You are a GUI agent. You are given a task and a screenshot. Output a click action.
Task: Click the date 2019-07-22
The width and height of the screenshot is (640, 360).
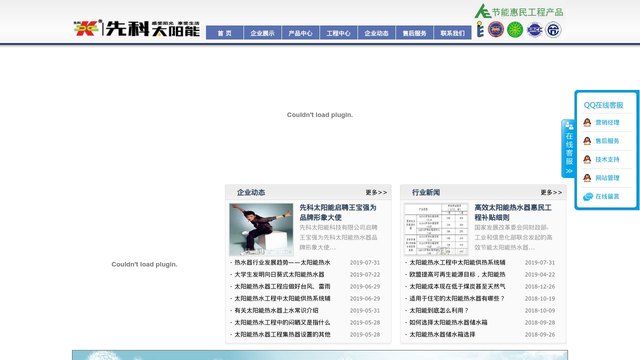365,274
